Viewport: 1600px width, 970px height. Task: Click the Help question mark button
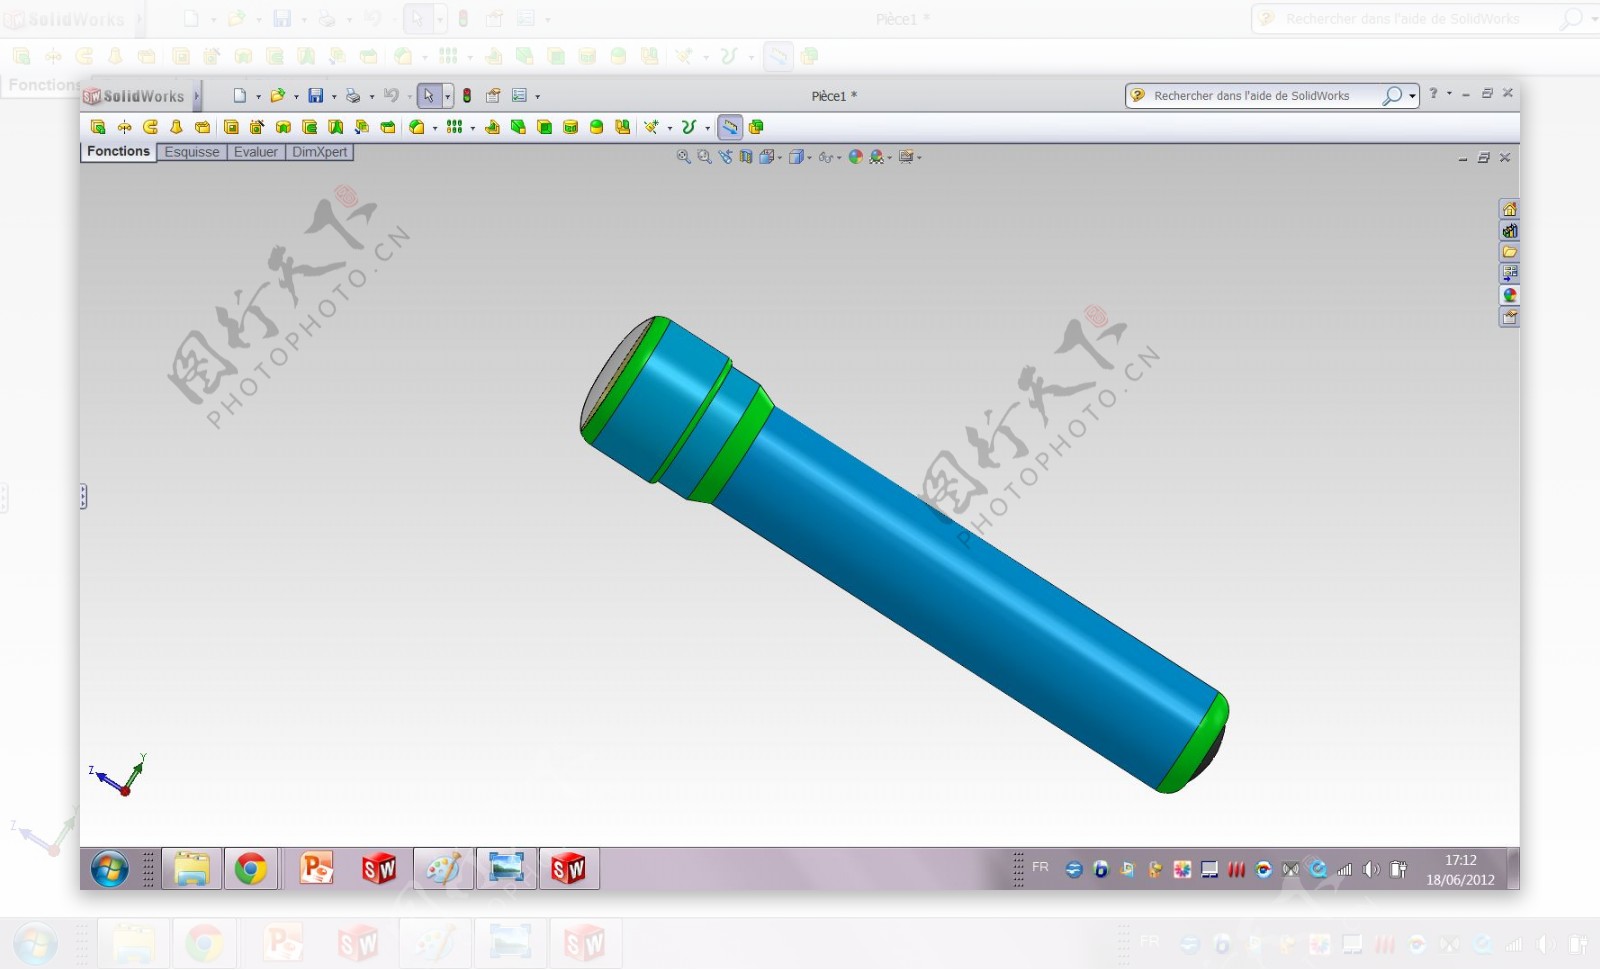pos(1433,93)
